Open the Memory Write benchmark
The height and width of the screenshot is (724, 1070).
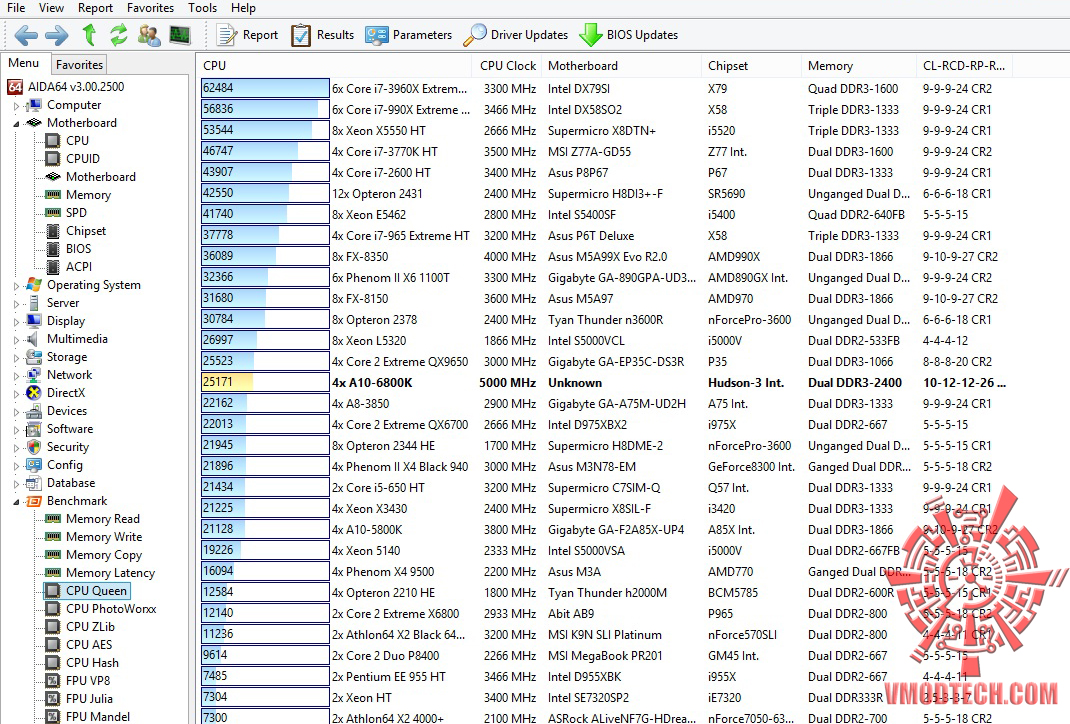click(x=104, y=537)
